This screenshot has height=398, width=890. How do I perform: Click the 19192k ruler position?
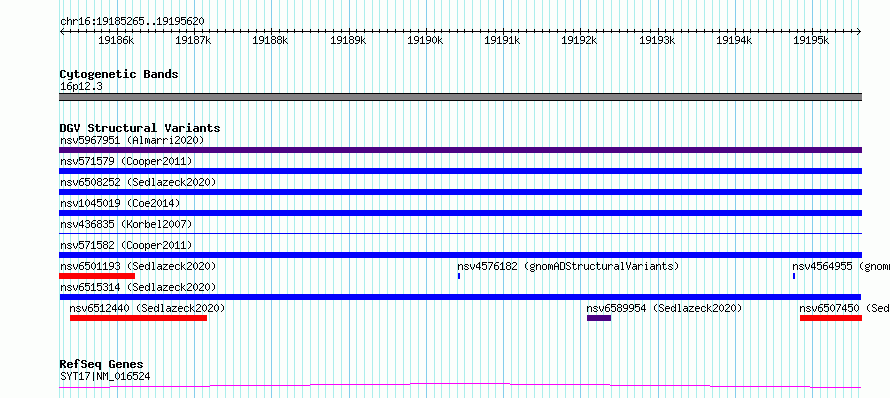(580, 40)
